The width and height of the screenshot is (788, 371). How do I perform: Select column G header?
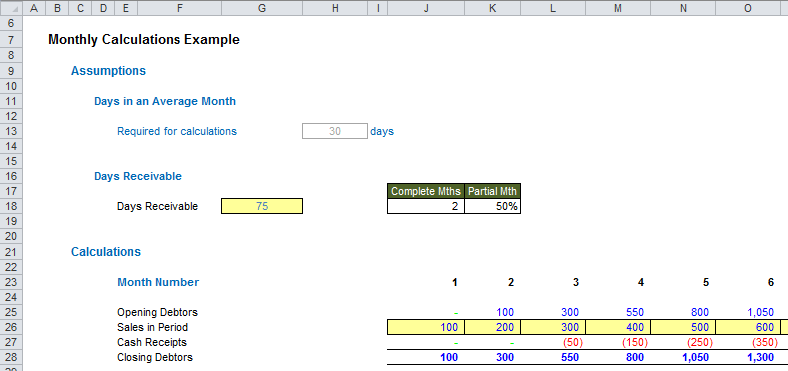(262, 8)
